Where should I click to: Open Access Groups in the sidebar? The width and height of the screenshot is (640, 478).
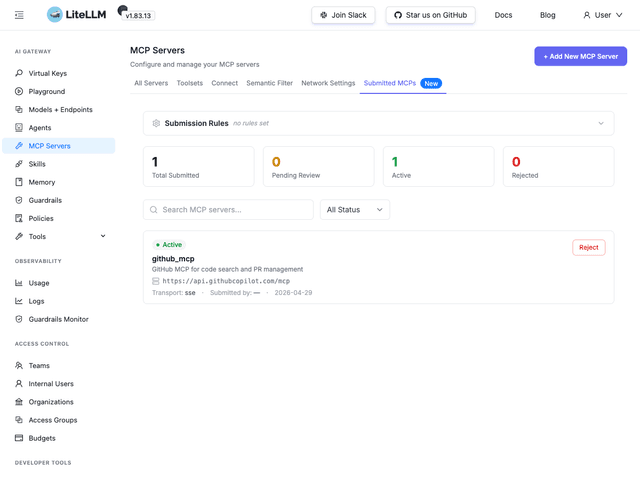tap(59, 420)
